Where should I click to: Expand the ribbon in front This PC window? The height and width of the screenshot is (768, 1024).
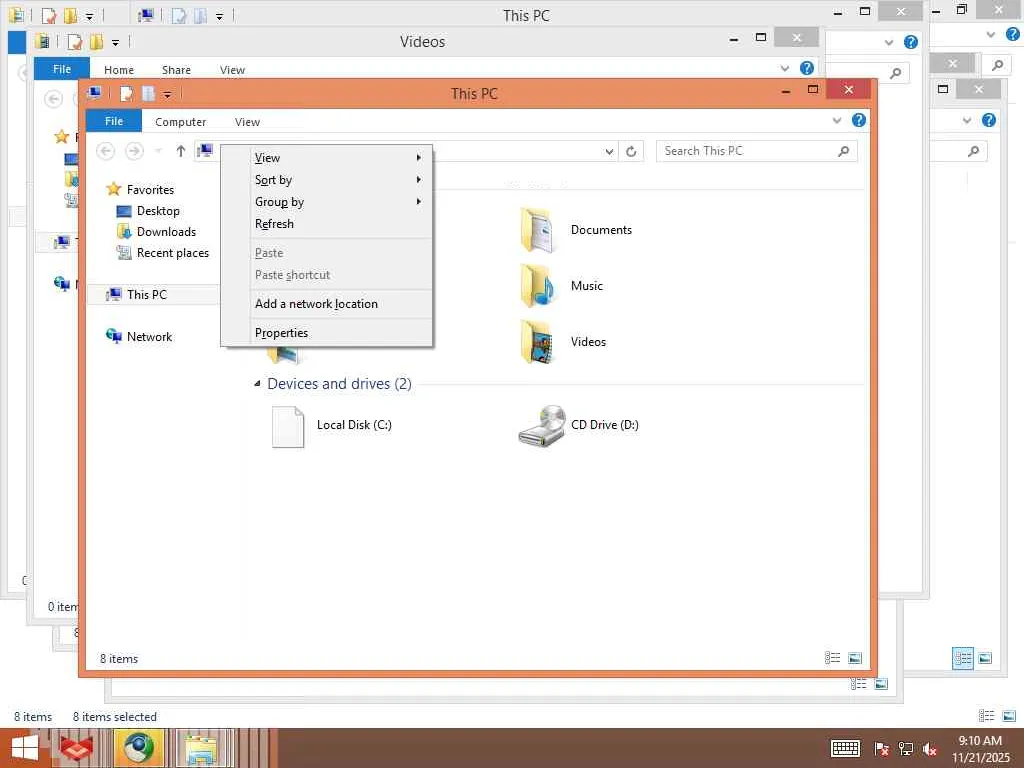click(837, 121)
